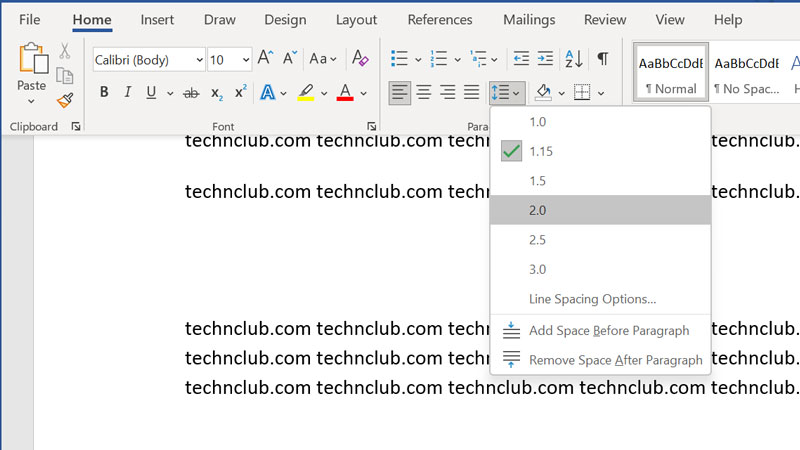
Task: Align text left
Action: pos(399,92)
